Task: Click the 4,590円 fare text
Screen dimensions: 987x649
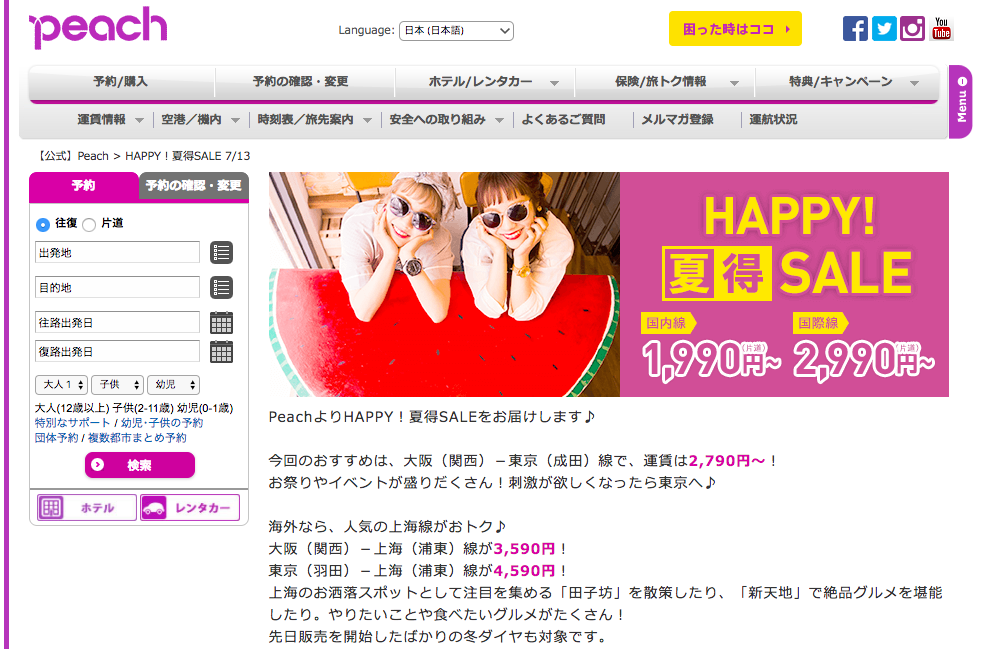Action: pyautogui.click(x=524, y=572)
